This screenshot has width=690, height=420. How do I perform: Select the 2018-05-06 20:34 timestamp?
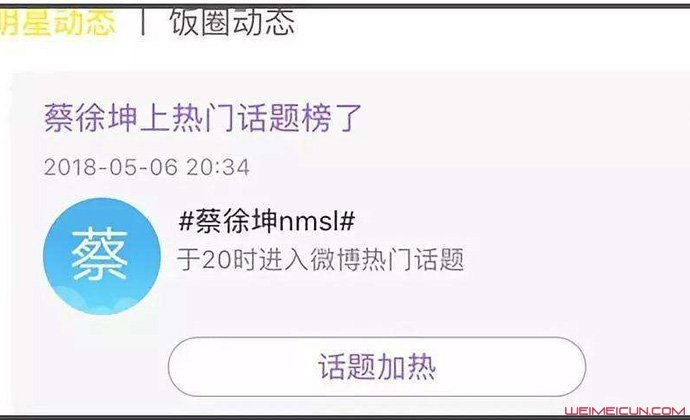pos(147,167)
